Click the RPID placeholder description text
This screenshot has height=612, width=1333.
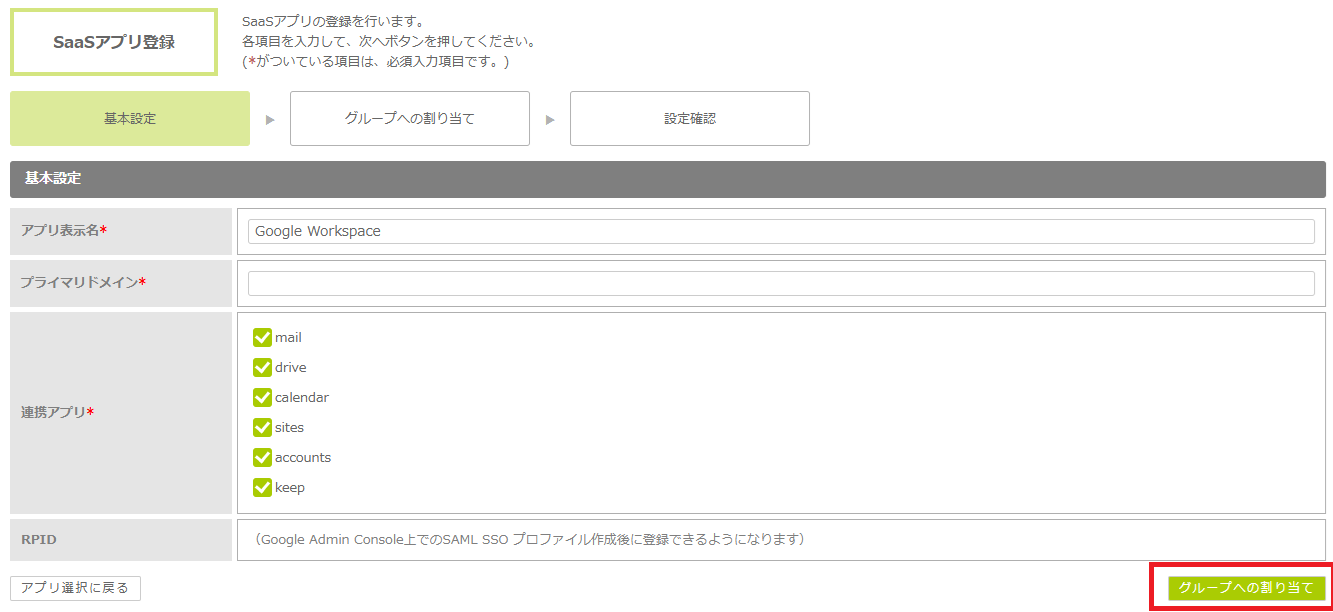(x=530, y=539)
